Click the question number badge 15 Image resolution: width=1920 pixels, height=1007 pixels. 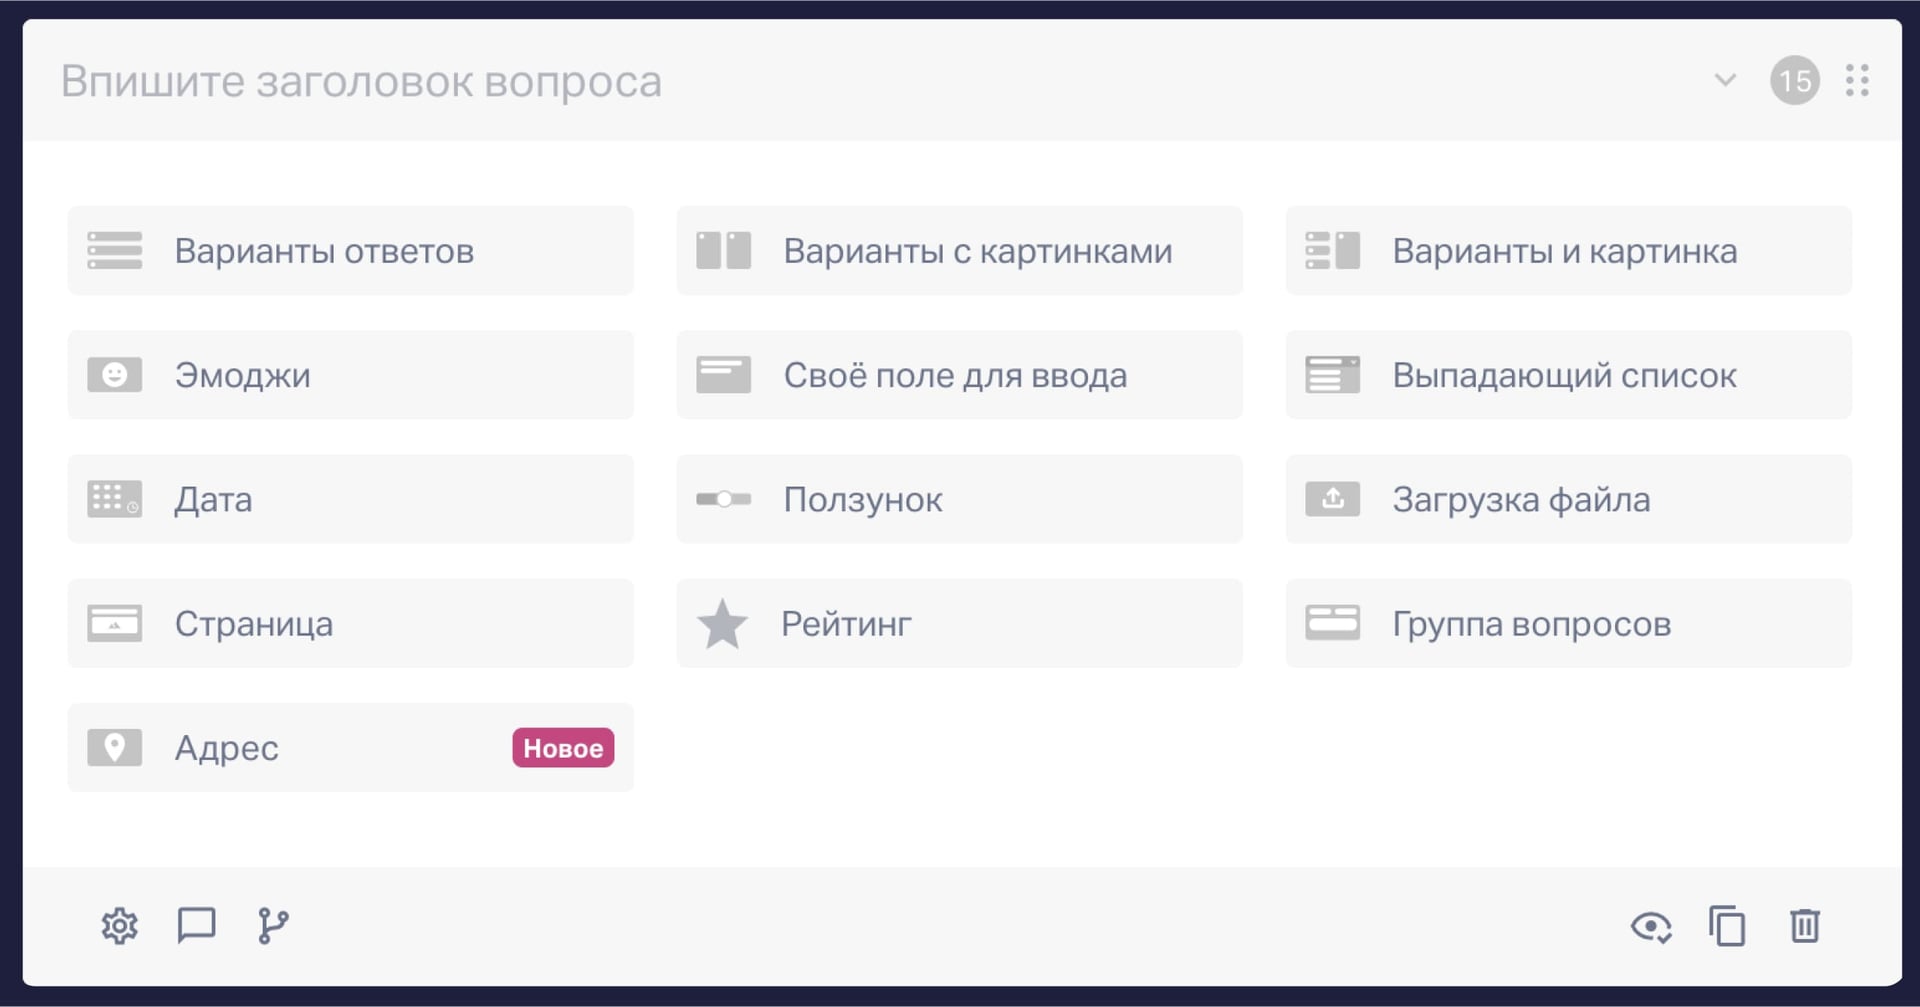point(1793,81)
